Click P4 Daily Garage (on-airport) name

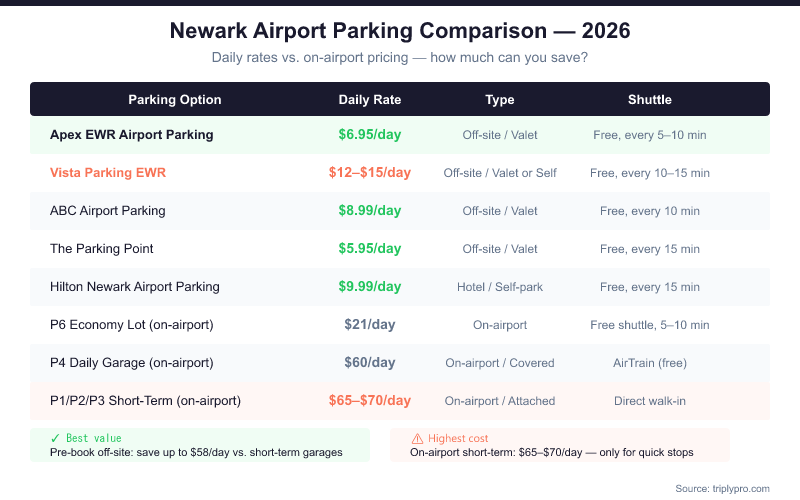[x=132, y=363]
